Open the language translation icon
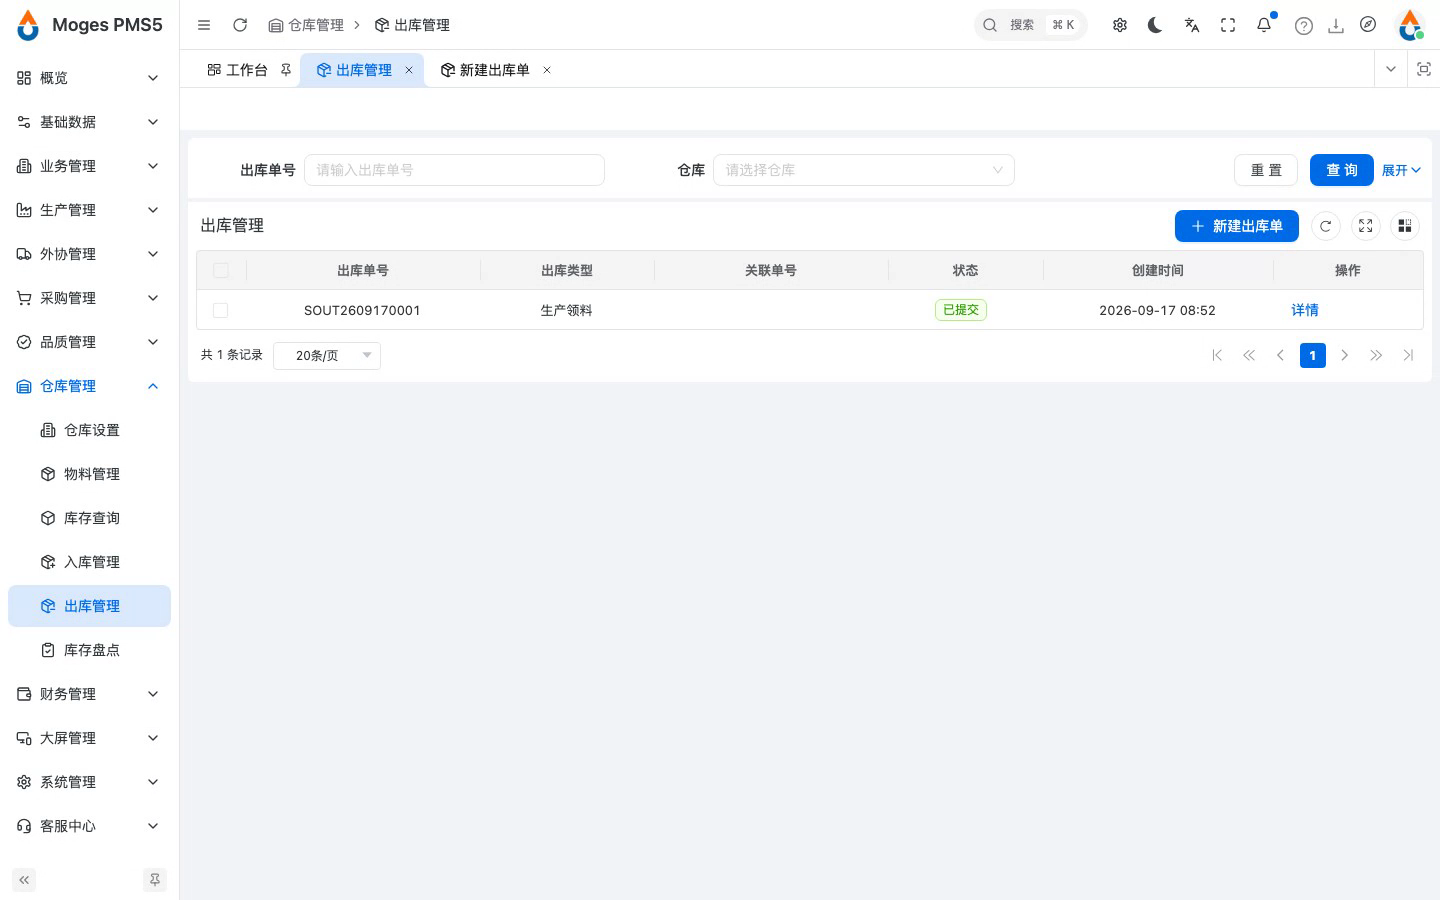Screen dimensions: 1440x900 1192,25
